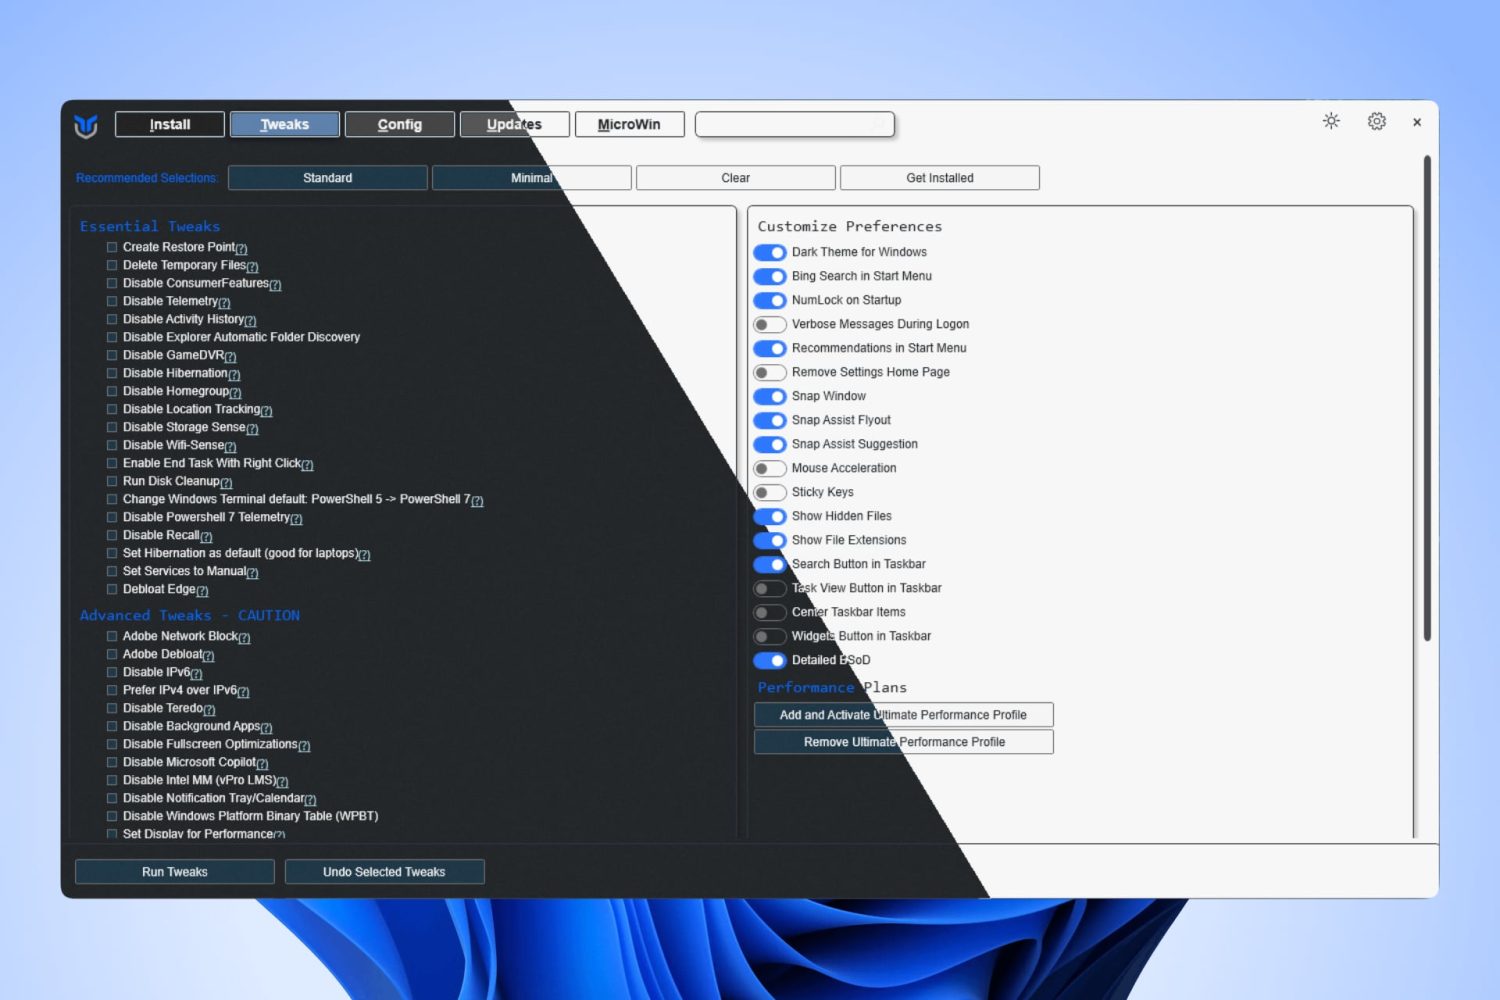Toggle Show File Extensions switch
The height and width of the screenshot is (1000, 1500).
770,541
